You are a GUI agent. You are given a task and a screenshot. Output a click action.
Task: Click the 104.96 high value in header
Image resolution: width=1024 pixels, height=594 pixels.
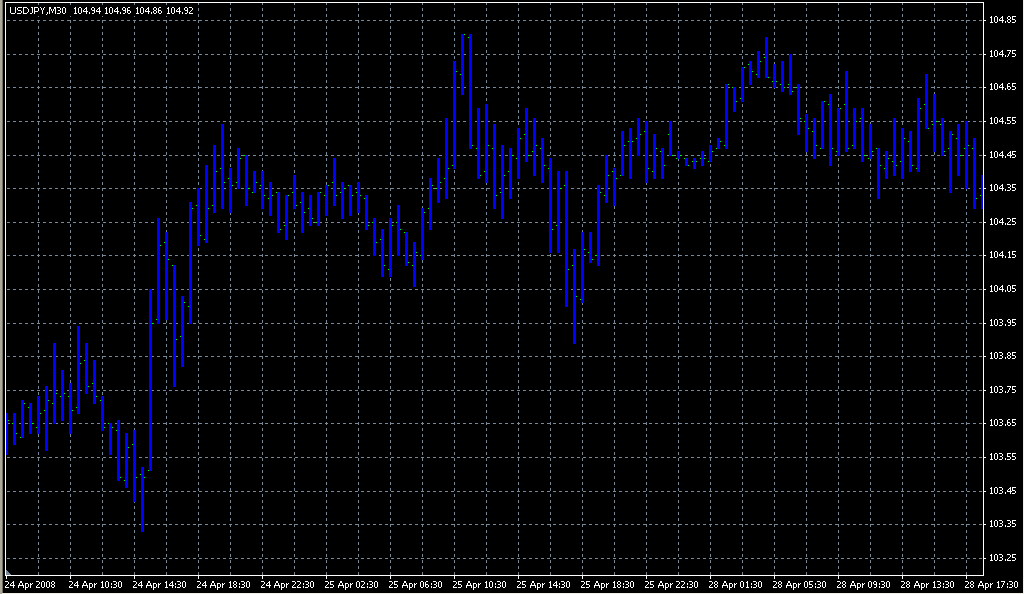118,11
